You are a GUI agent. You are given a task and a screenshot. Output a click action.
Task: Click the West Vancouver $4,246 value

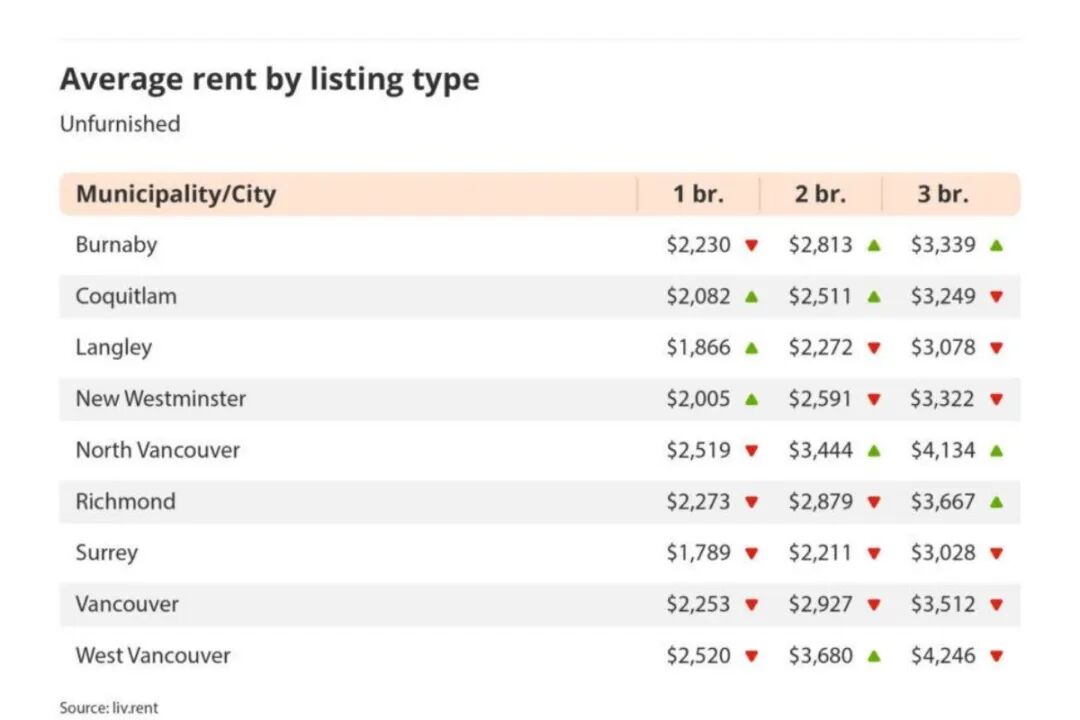click(942, 656)
